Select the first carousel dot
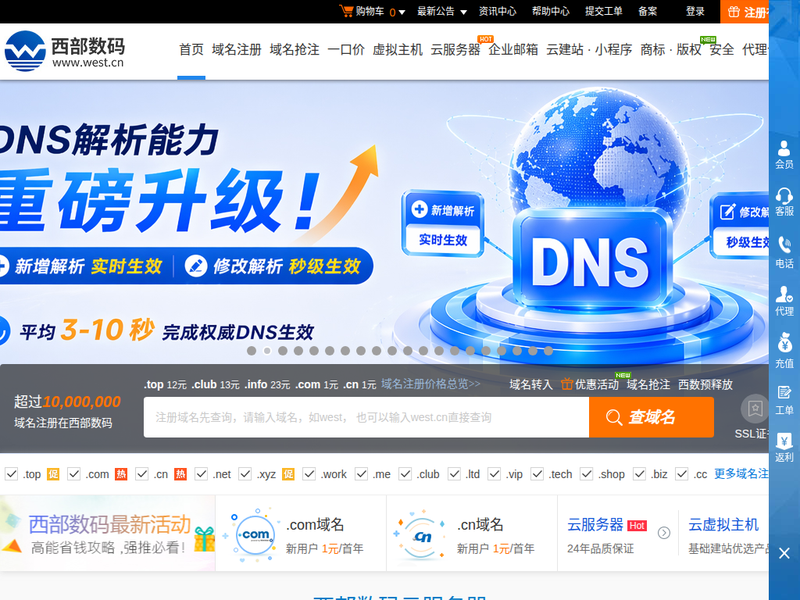Viewport: 800px width, 600px height. 252,351
